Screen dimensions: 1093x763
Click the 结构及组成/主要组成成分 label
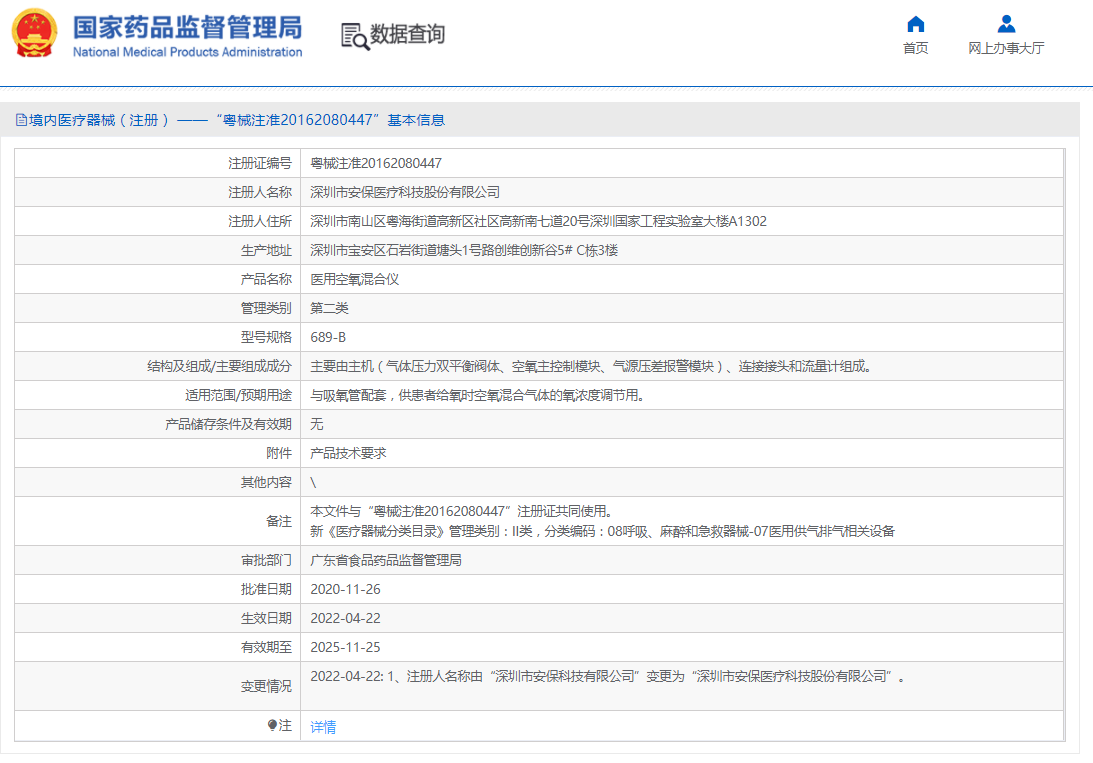click(x=220, y=367)
